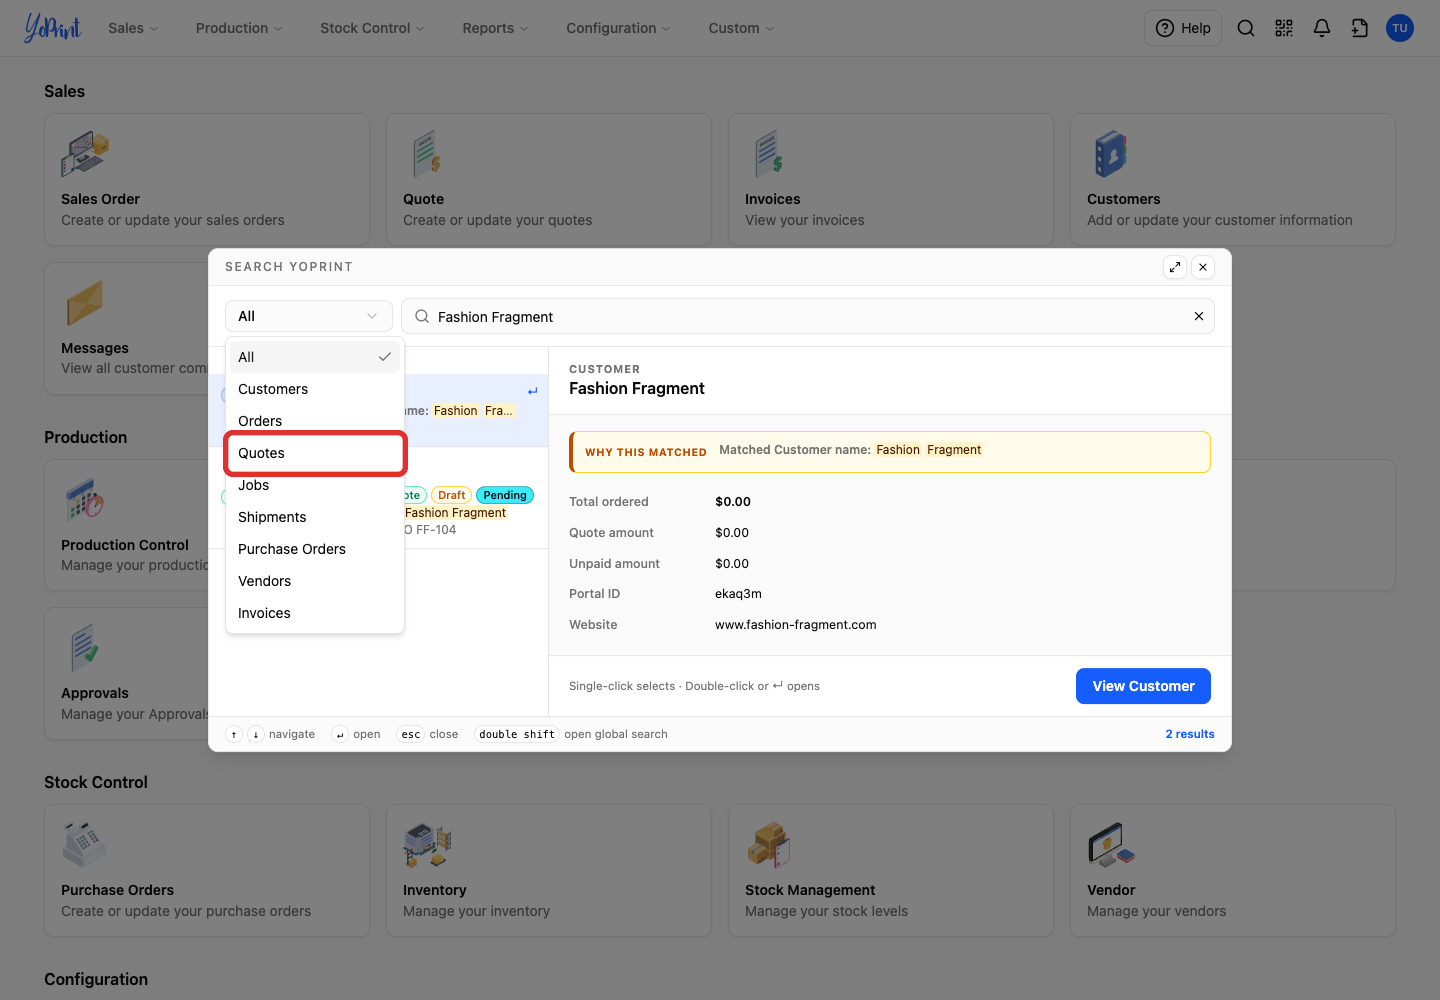Viewport: 1440px width, 1000px height.
Task: Select Jobs in the filter list
Action: click(x=315, y=485)
